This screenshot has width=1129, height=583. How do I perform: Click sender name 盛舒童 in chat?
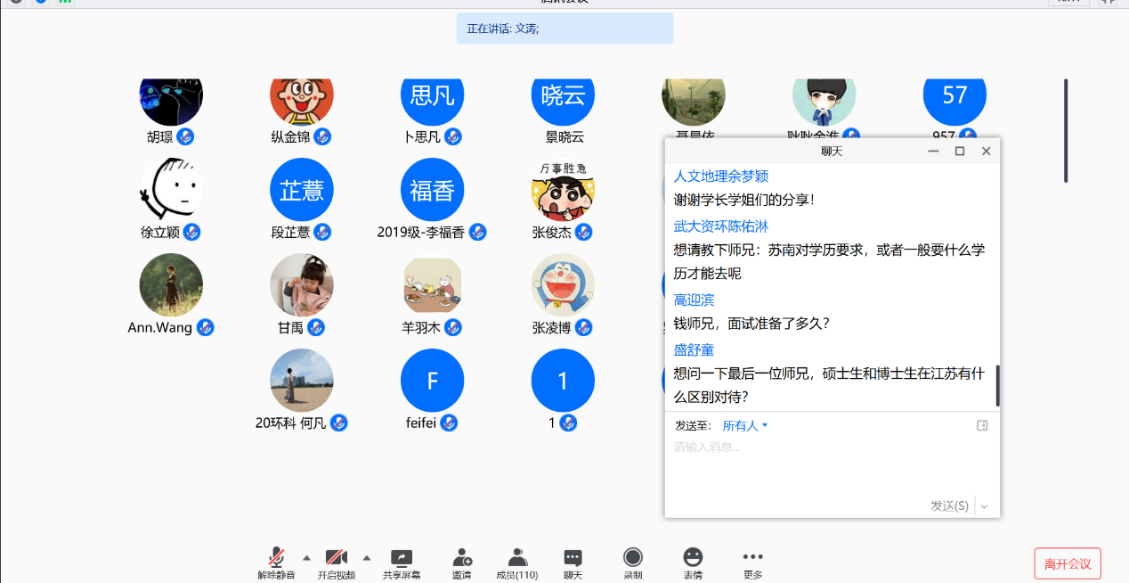point(694,350)
